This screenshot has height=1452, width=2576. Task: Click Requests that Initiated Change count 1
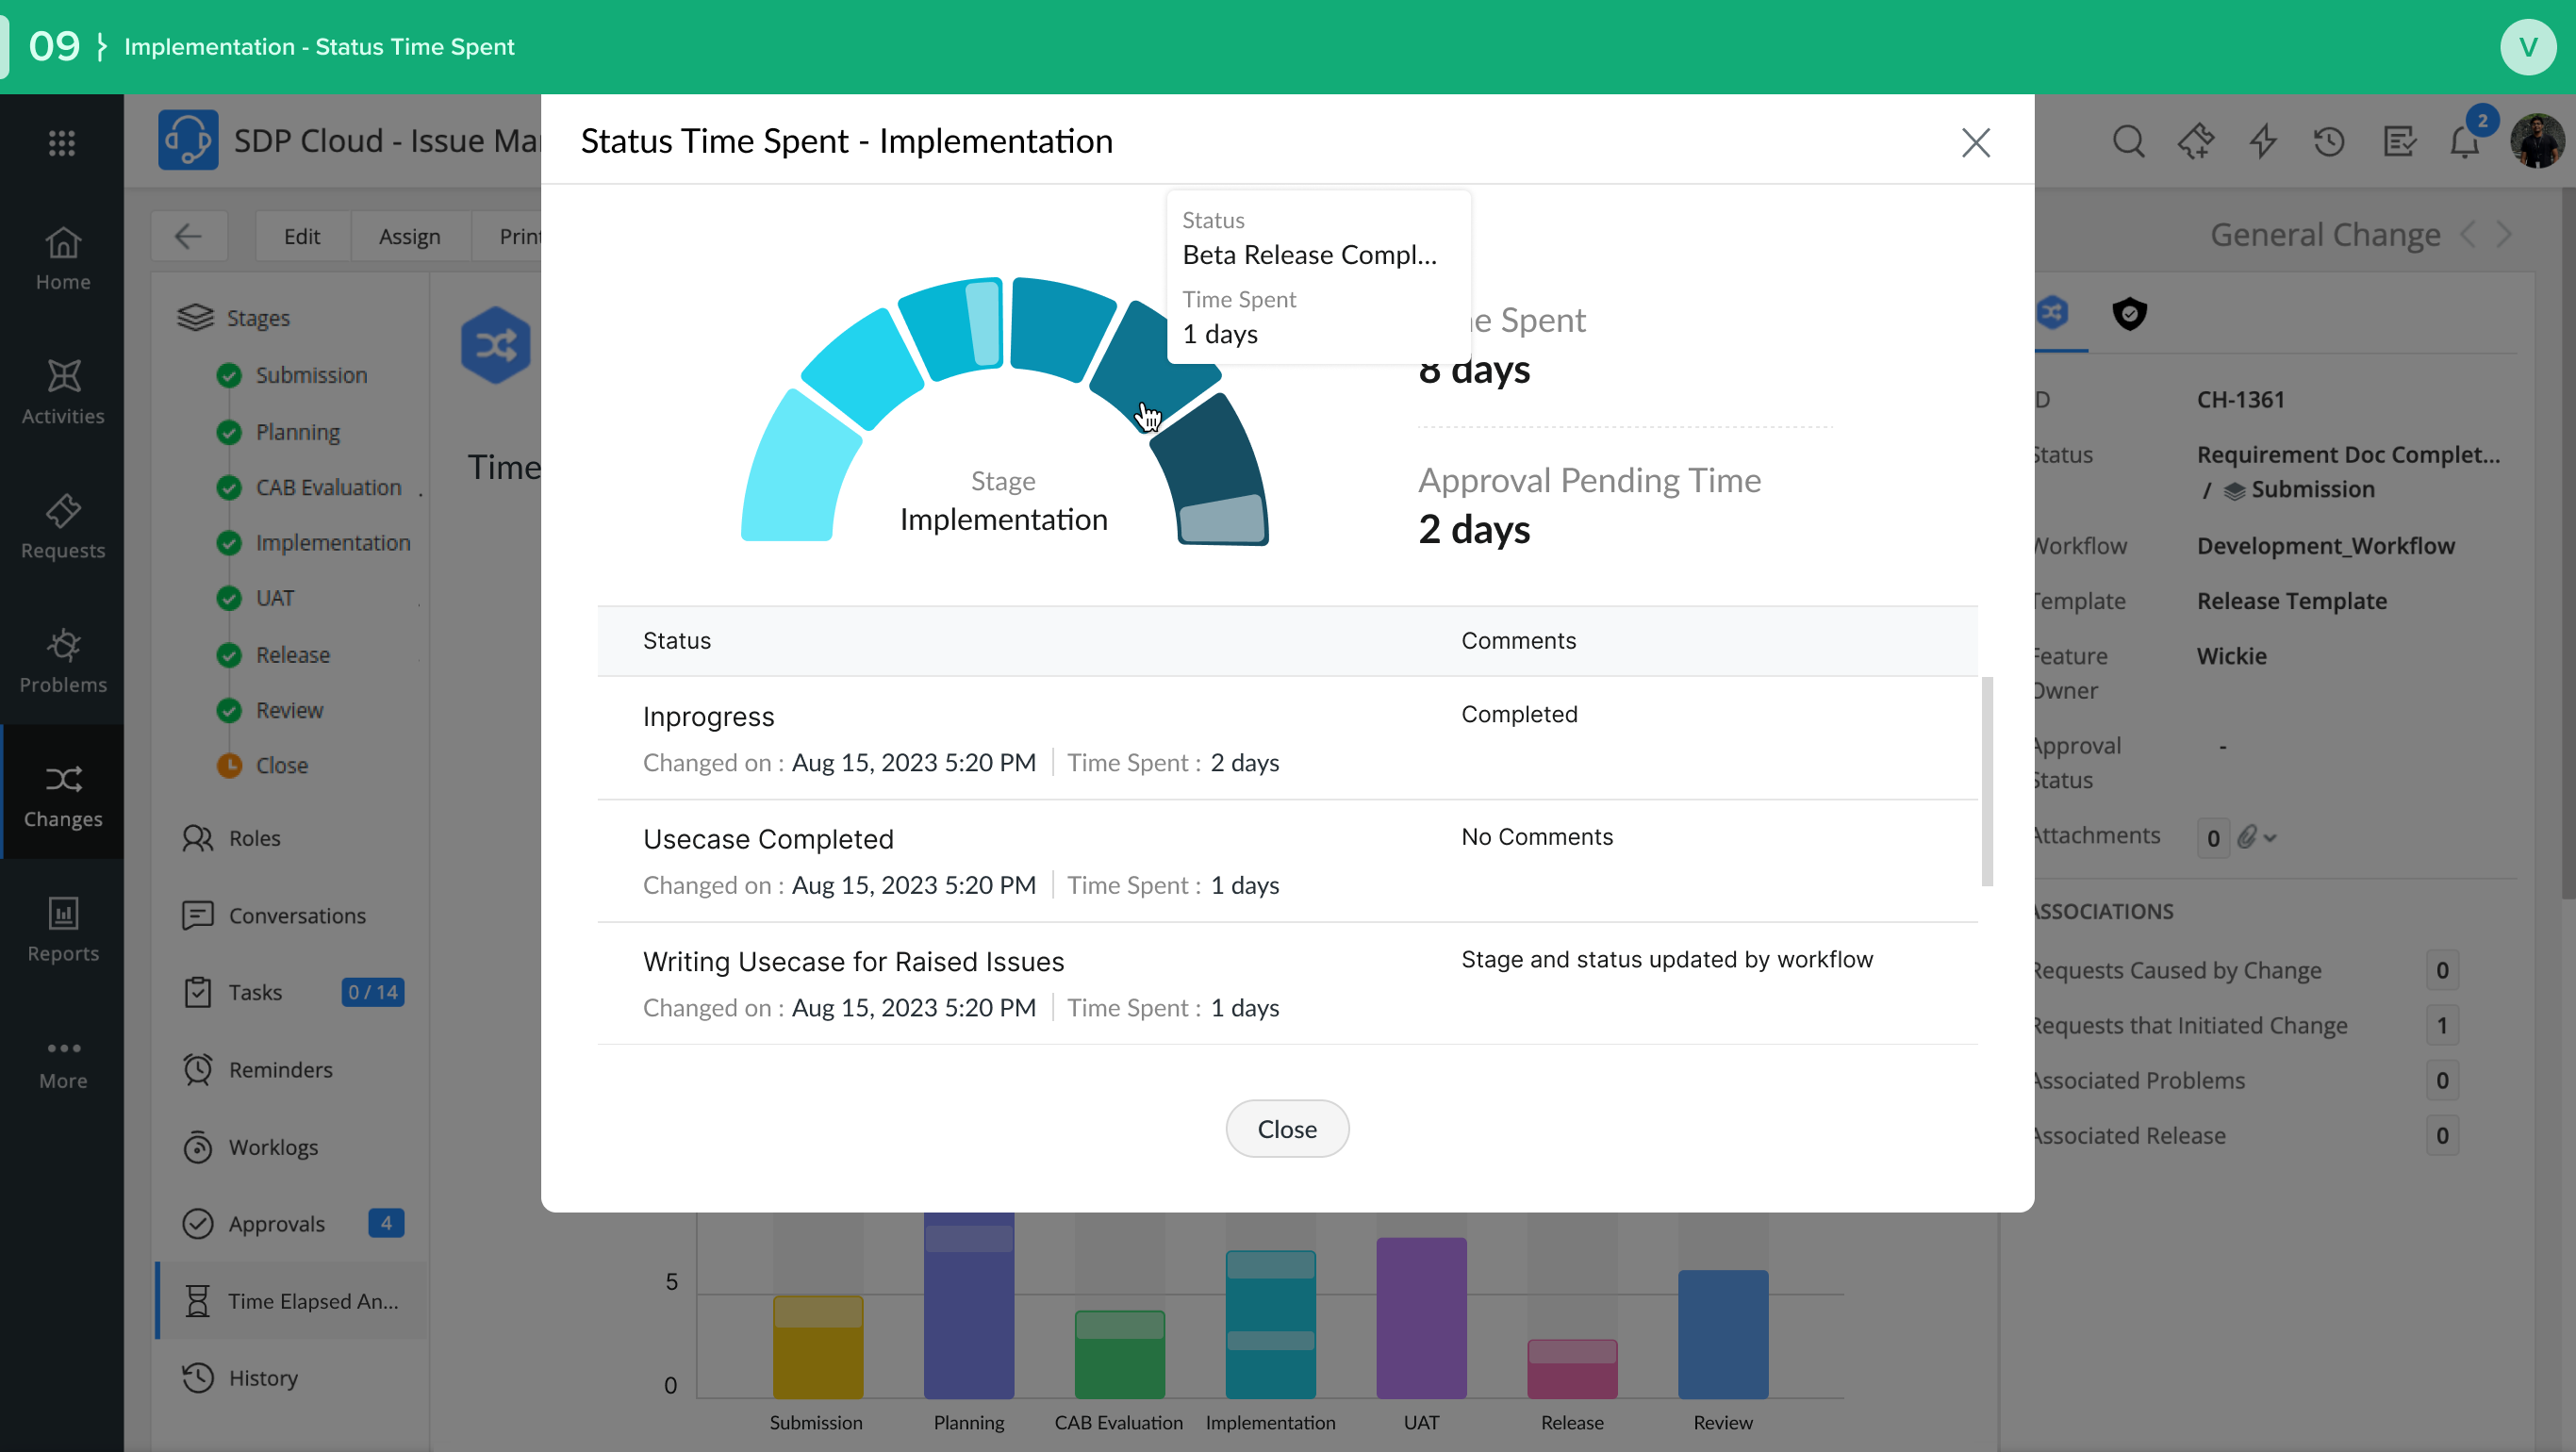click(2442, 1025)
